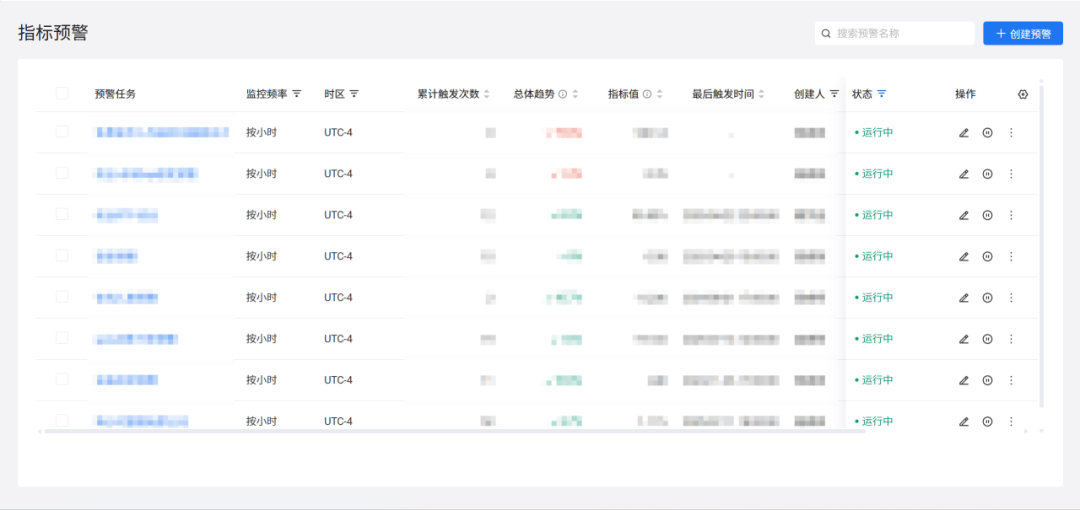Screen dimensions: 1080x510
Task: Click the 操作 column header
Action: tap(965, 94)
